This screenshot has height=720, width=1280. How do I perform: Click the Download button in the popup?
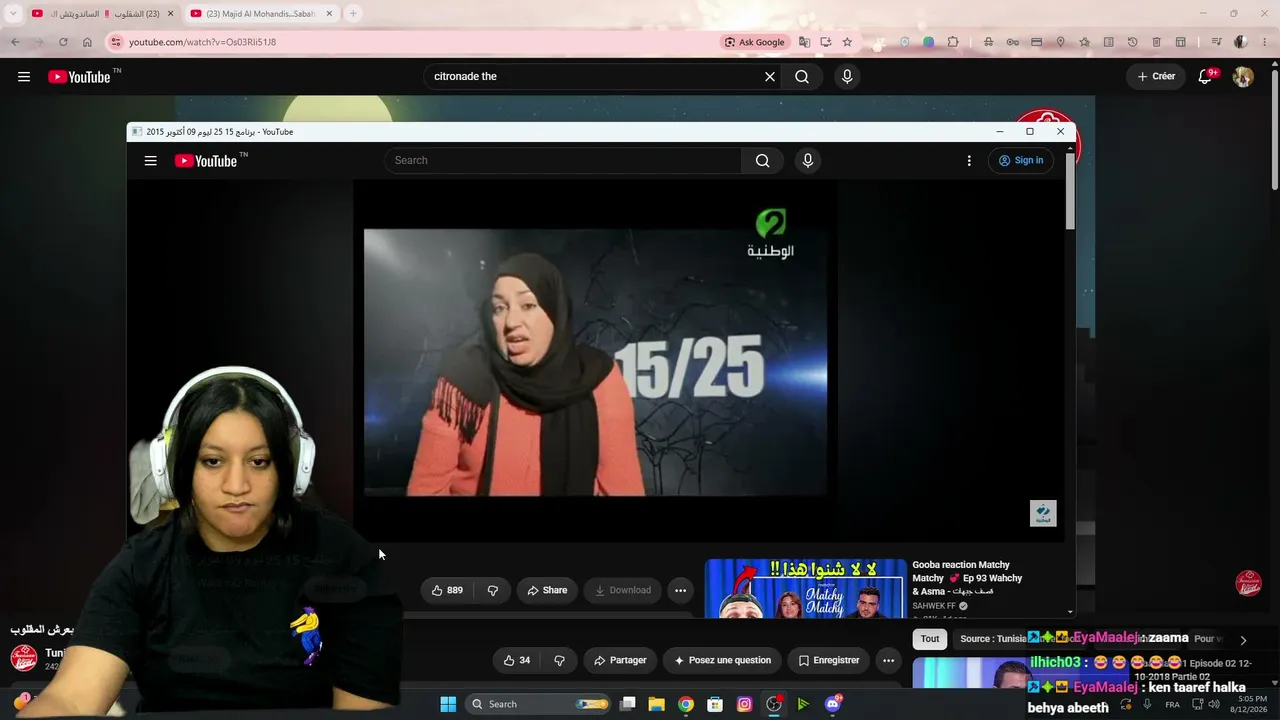coord(623,590)
